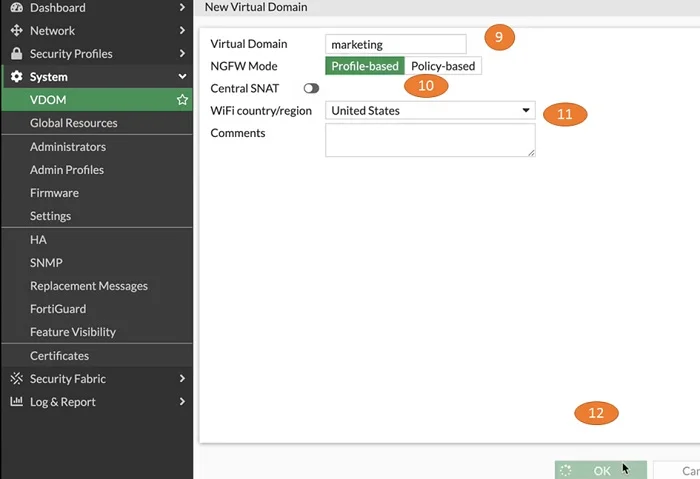Screen dimensions: 700x479
Task: Collapse the System menu chevron
Action: pyautogui.click(x=182, y=76)
